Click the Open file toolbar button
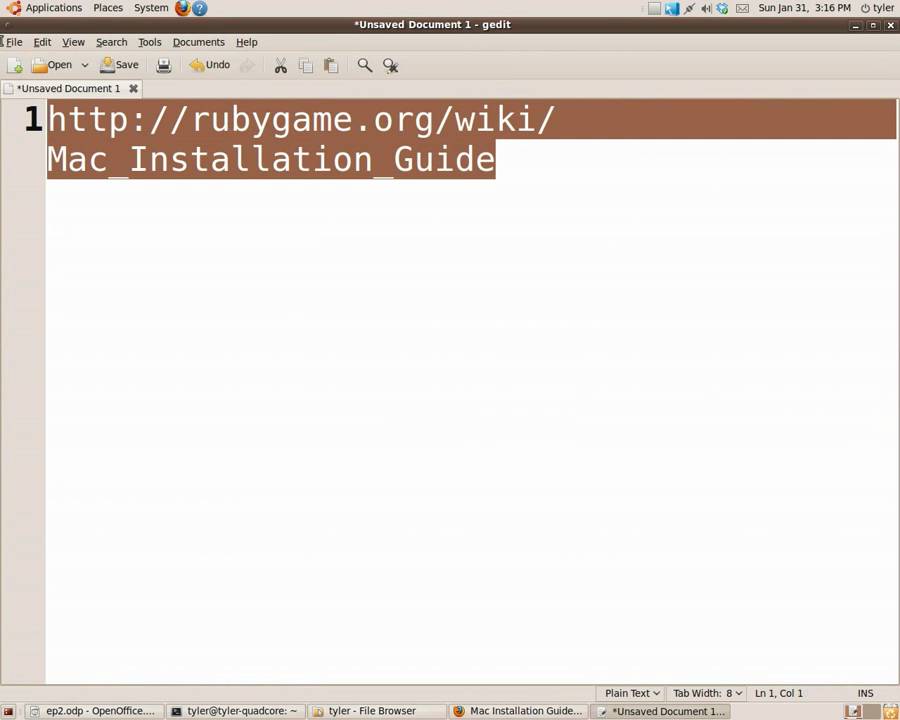The width and height of the screenshot is (900, 720). pos(52,65)
